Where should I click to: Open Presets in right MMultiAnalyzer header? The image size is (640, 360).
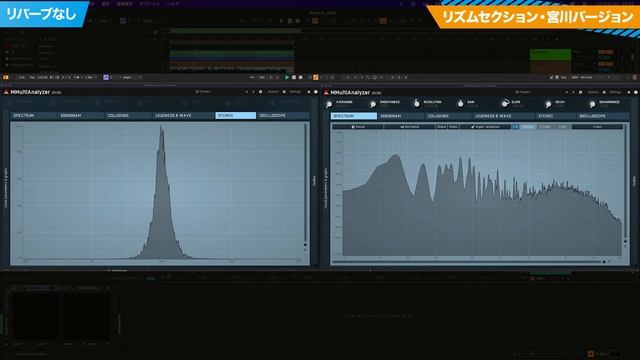tap(523, 92)
